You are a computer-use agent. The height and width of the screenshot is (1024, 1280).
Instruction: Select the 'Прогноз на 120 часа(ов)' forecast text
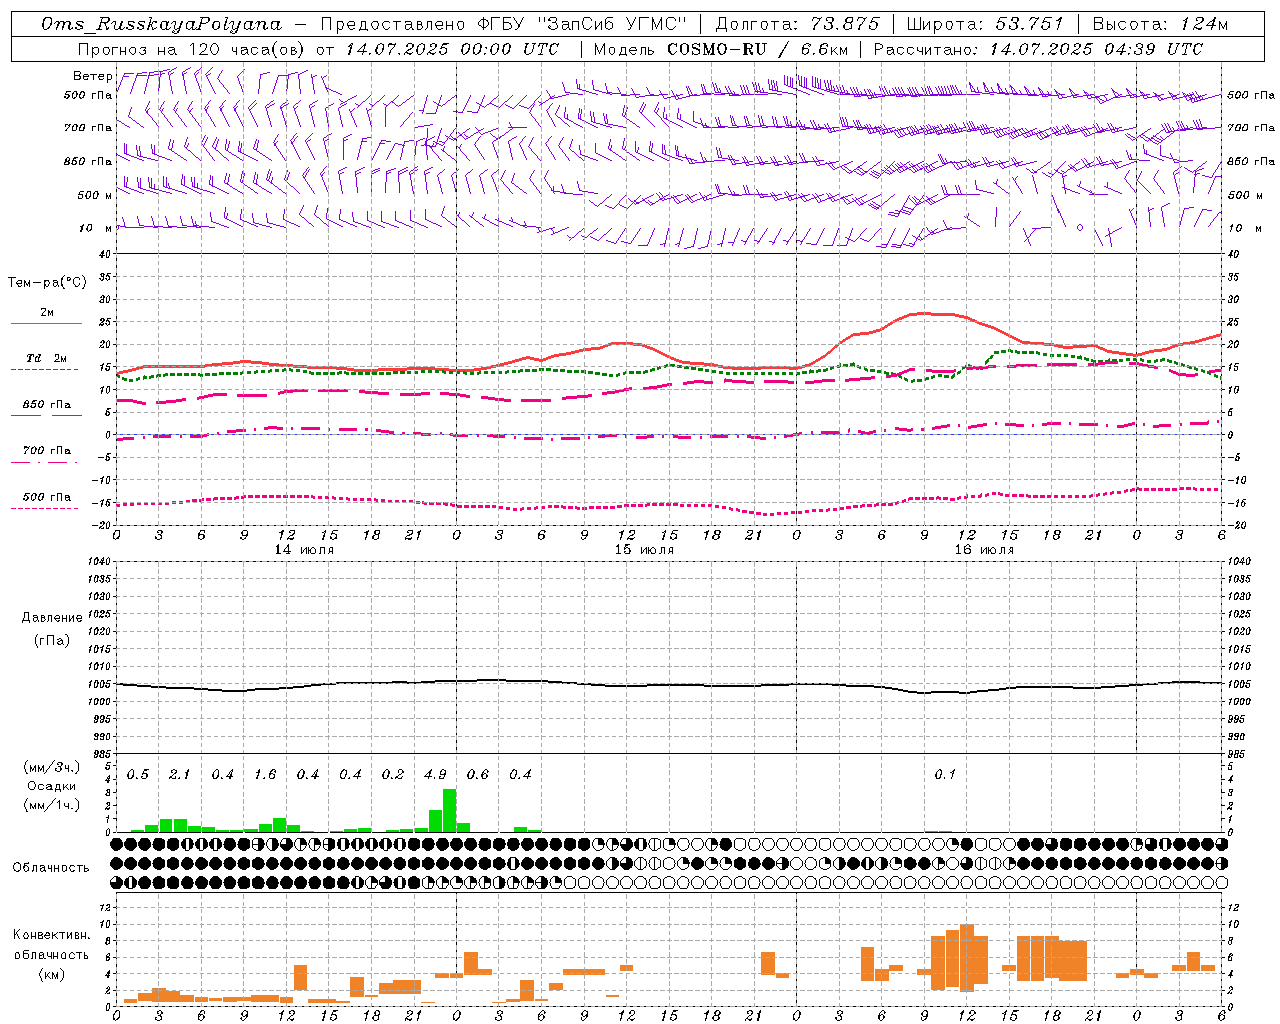point(192,49)
